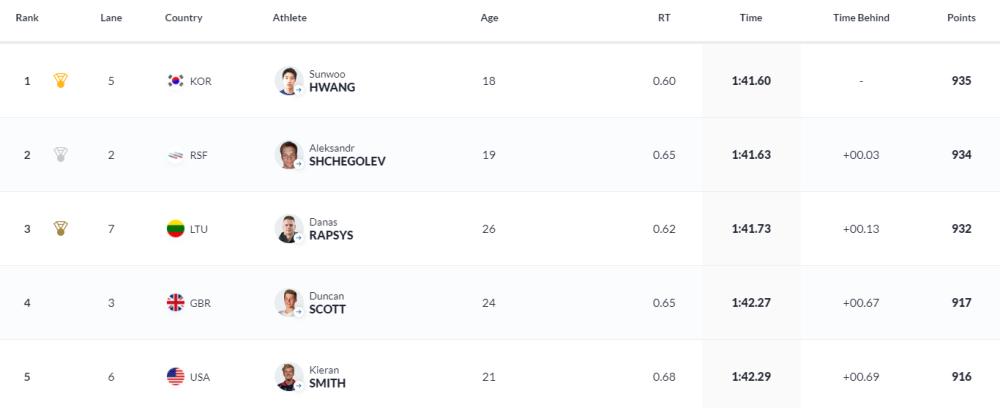
Task: Click the USA flag icon
Action: coord(175,377)
